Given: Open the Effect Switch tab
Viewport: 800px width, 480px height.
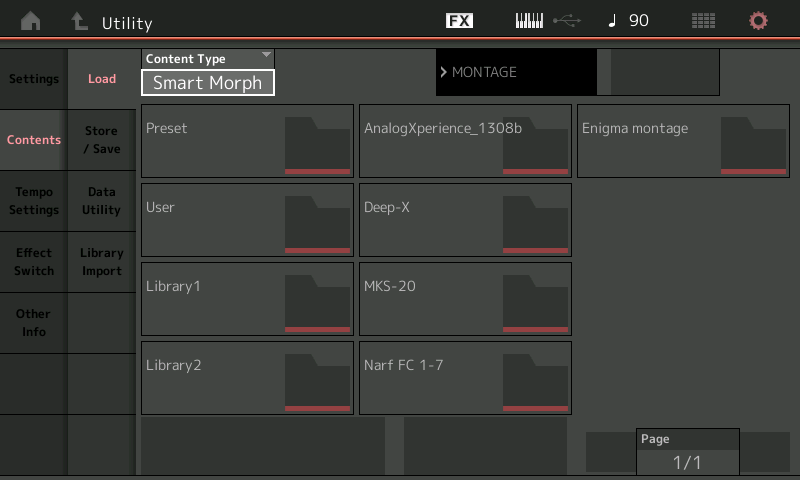Looking at the screenshot, I should click(34, 262).
